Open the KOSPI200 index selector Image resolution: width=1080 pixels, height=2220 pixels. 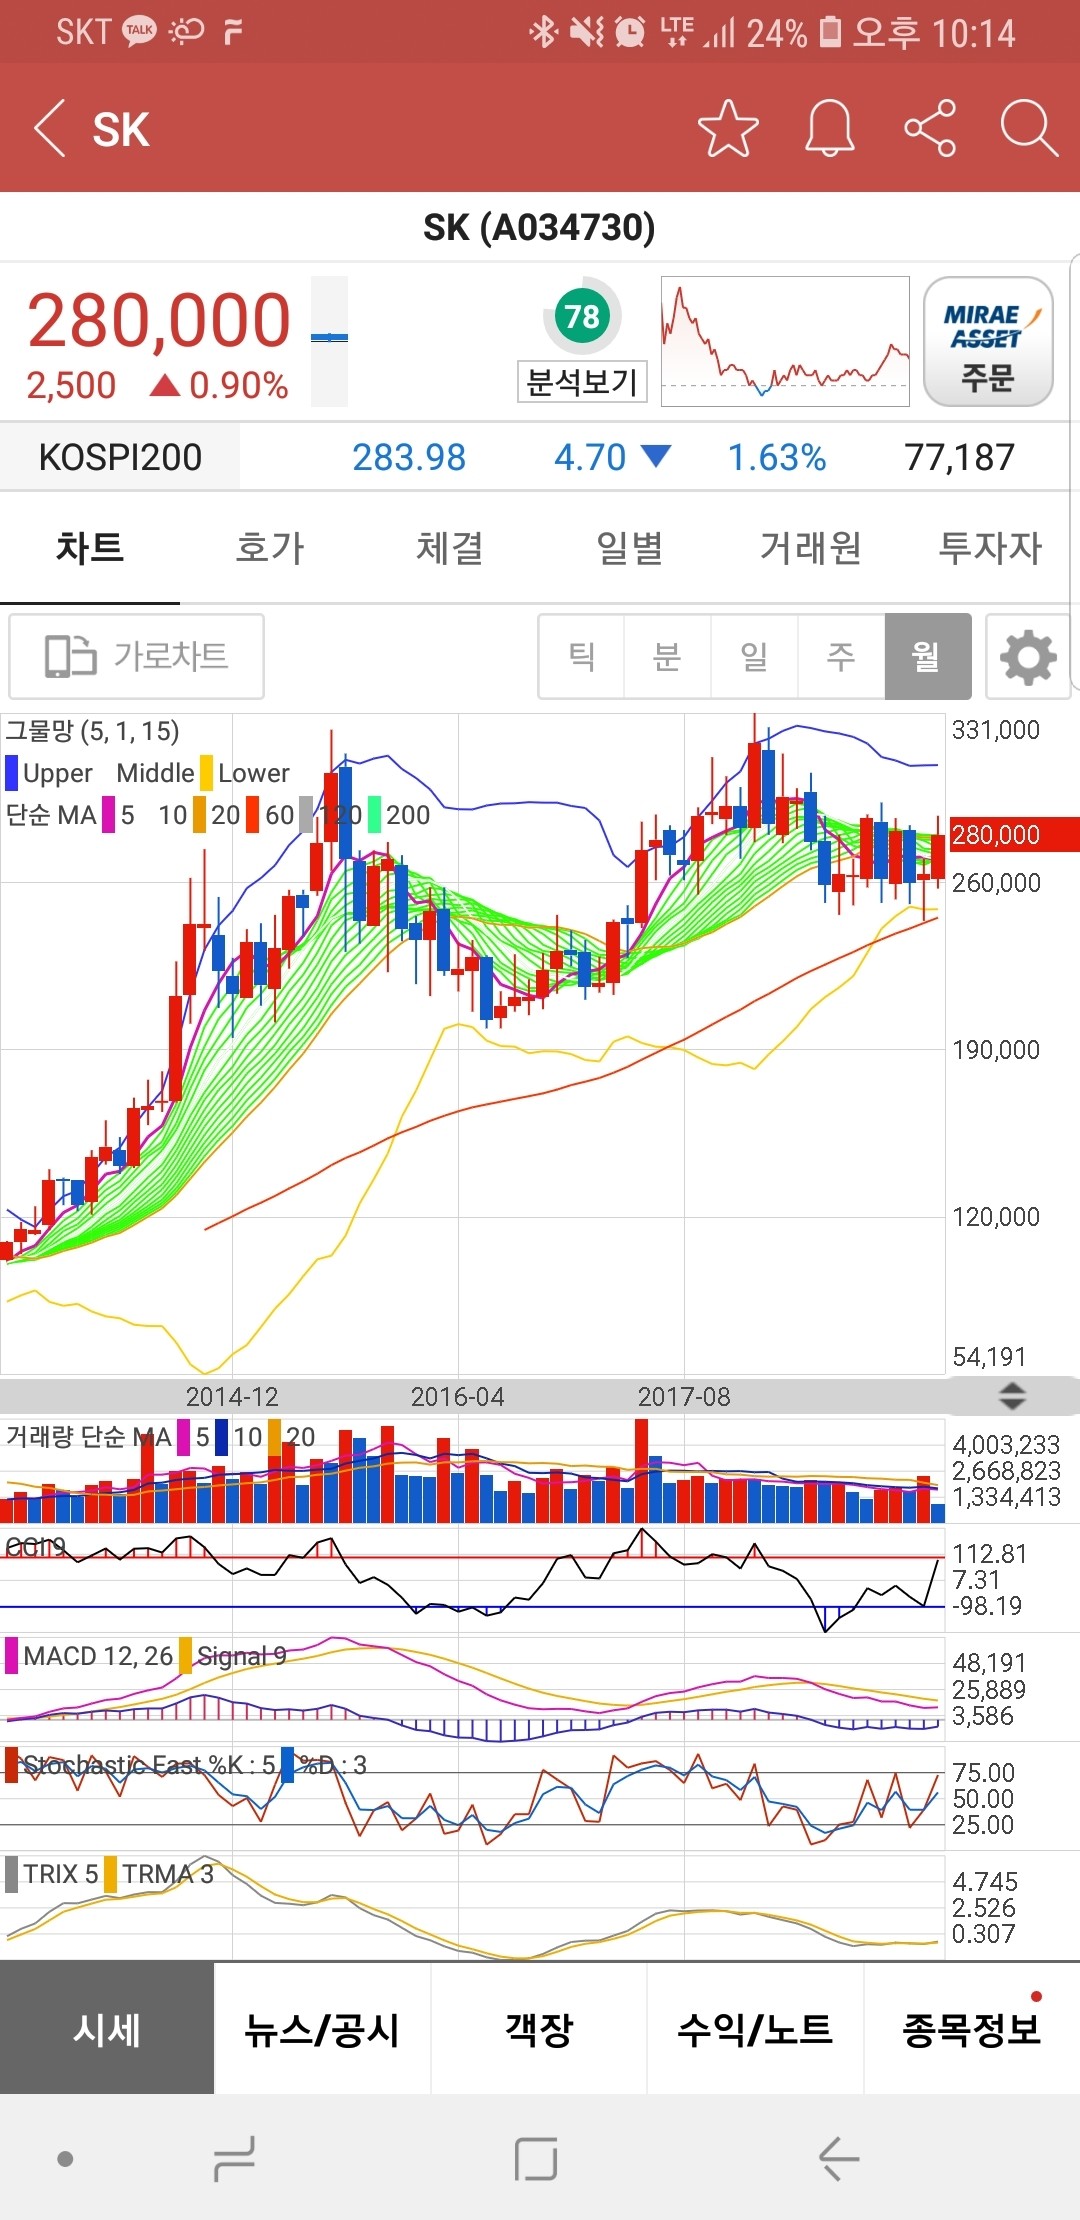click(120, 457)
